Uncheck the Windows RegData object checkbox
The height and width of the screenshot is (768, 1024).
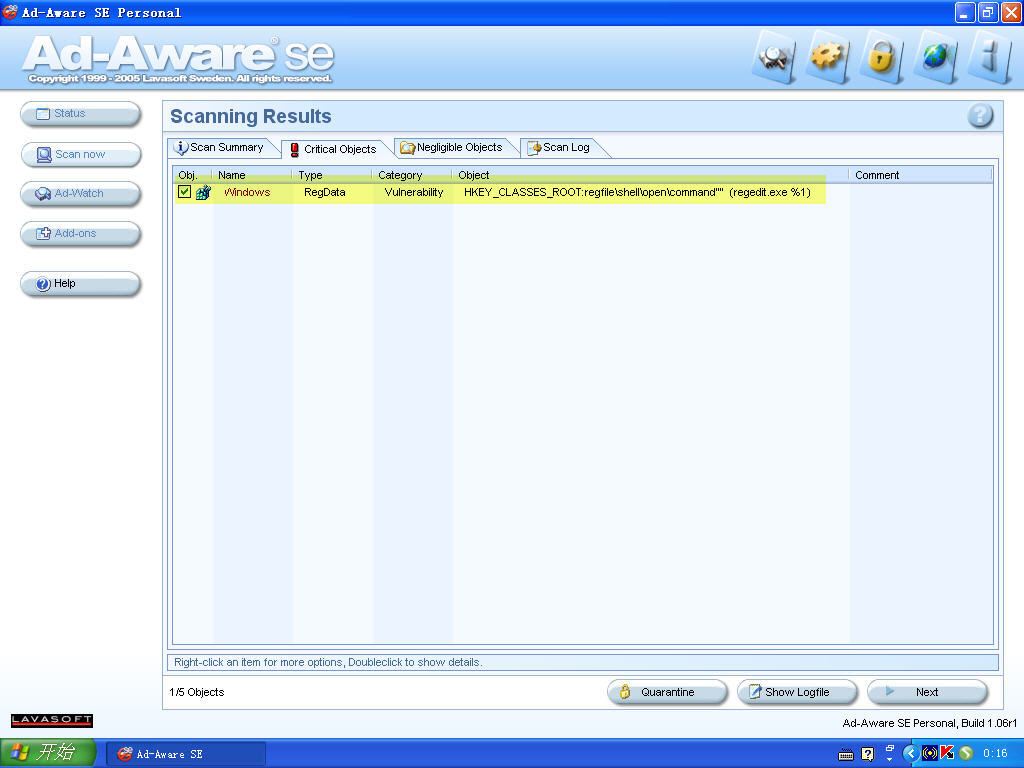click(184, 192)
